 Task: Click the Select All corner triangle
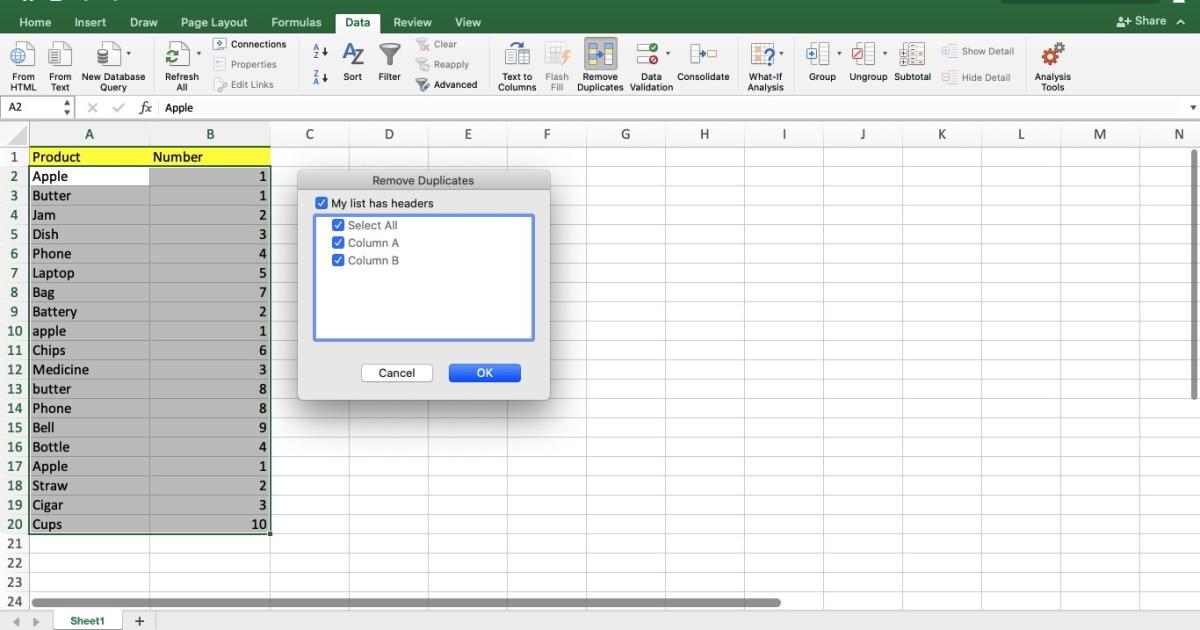pos(15,135)
